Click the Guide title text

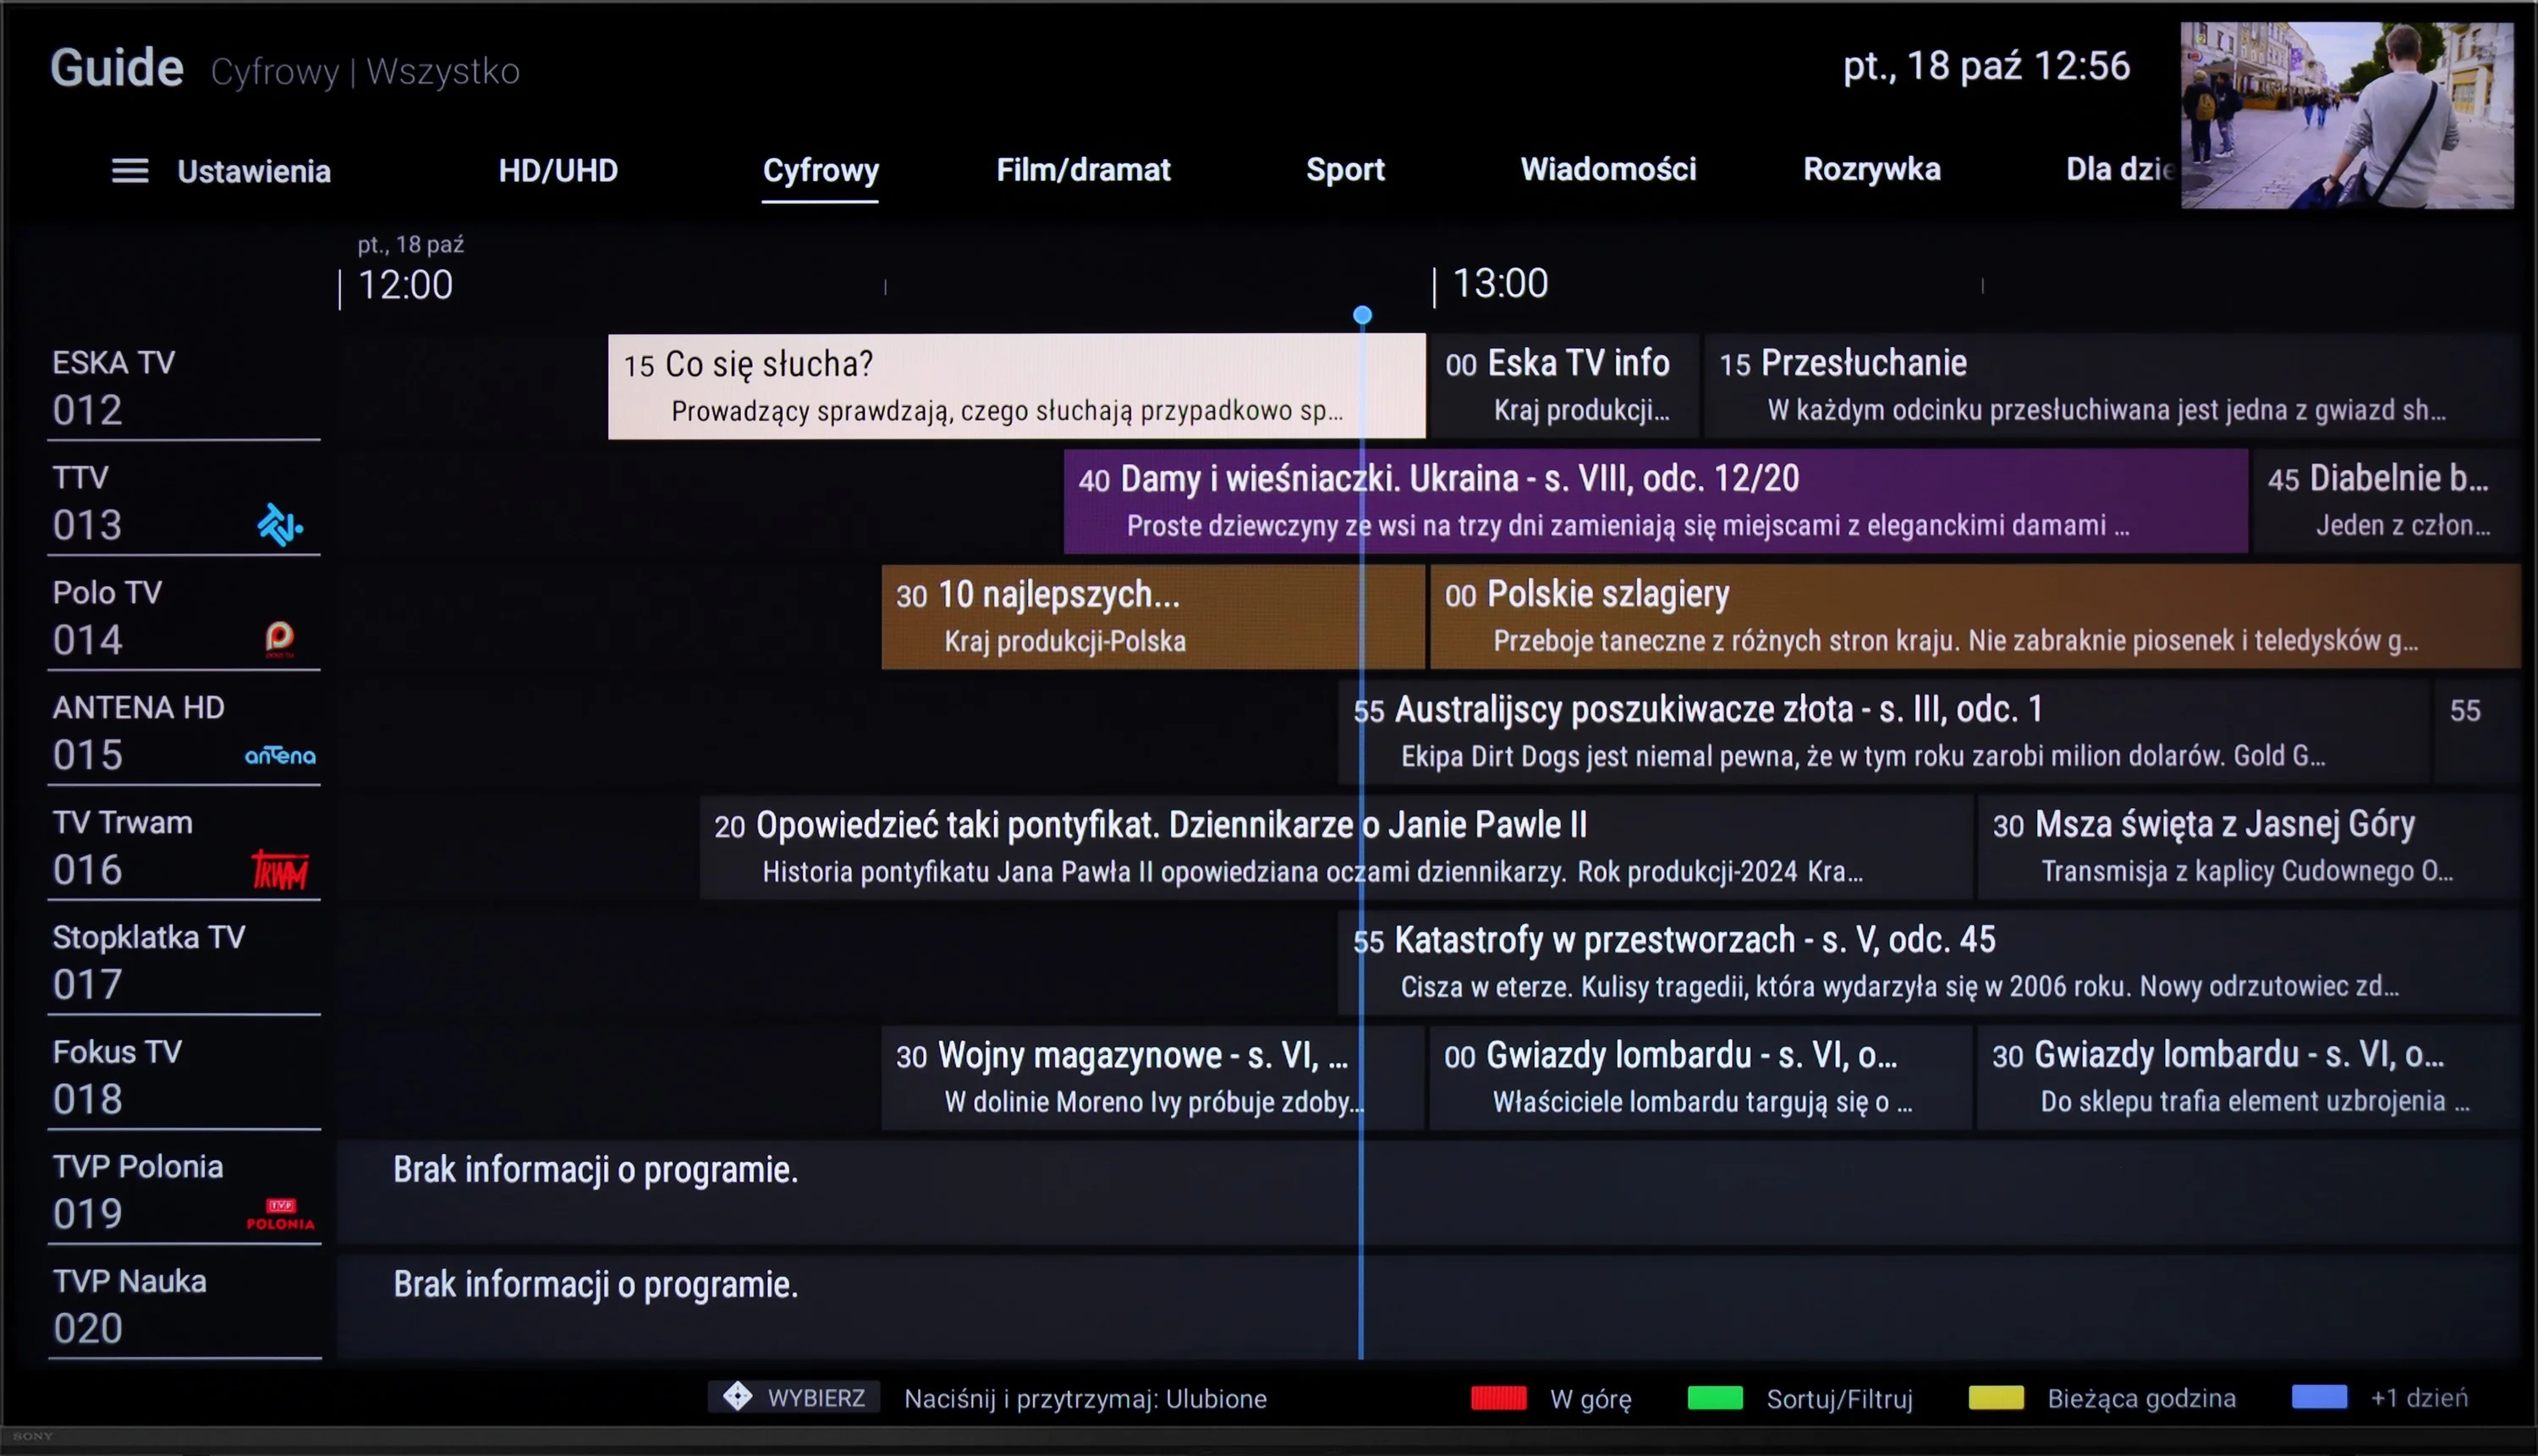(117, 68)
